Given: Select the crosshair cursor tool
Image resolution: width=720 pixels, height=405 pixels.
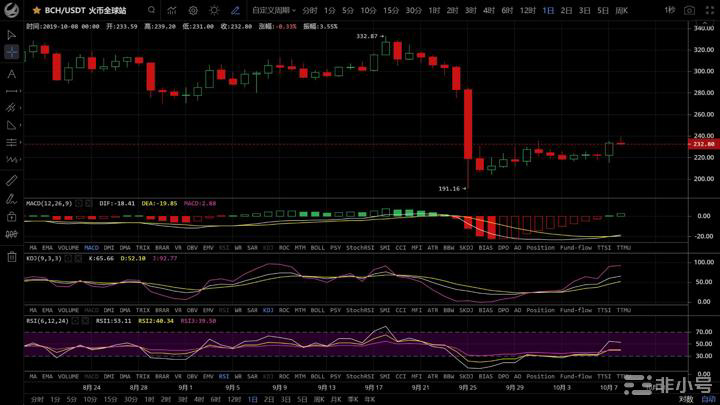Looking at the screenshot, I should click(x=11, y=52).
